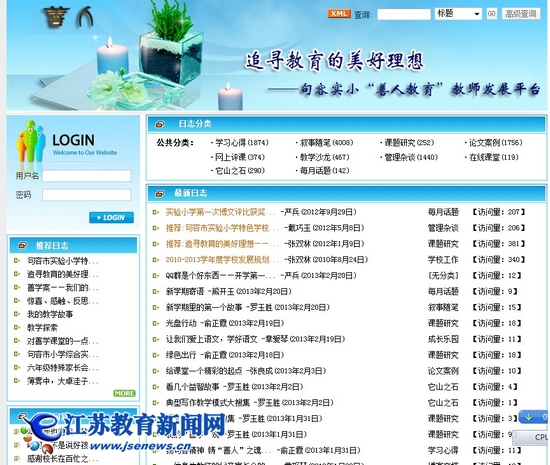The image size is (550, 465).
Task: Click the icon beside 推荐日志 header
Action: (22, 245)
